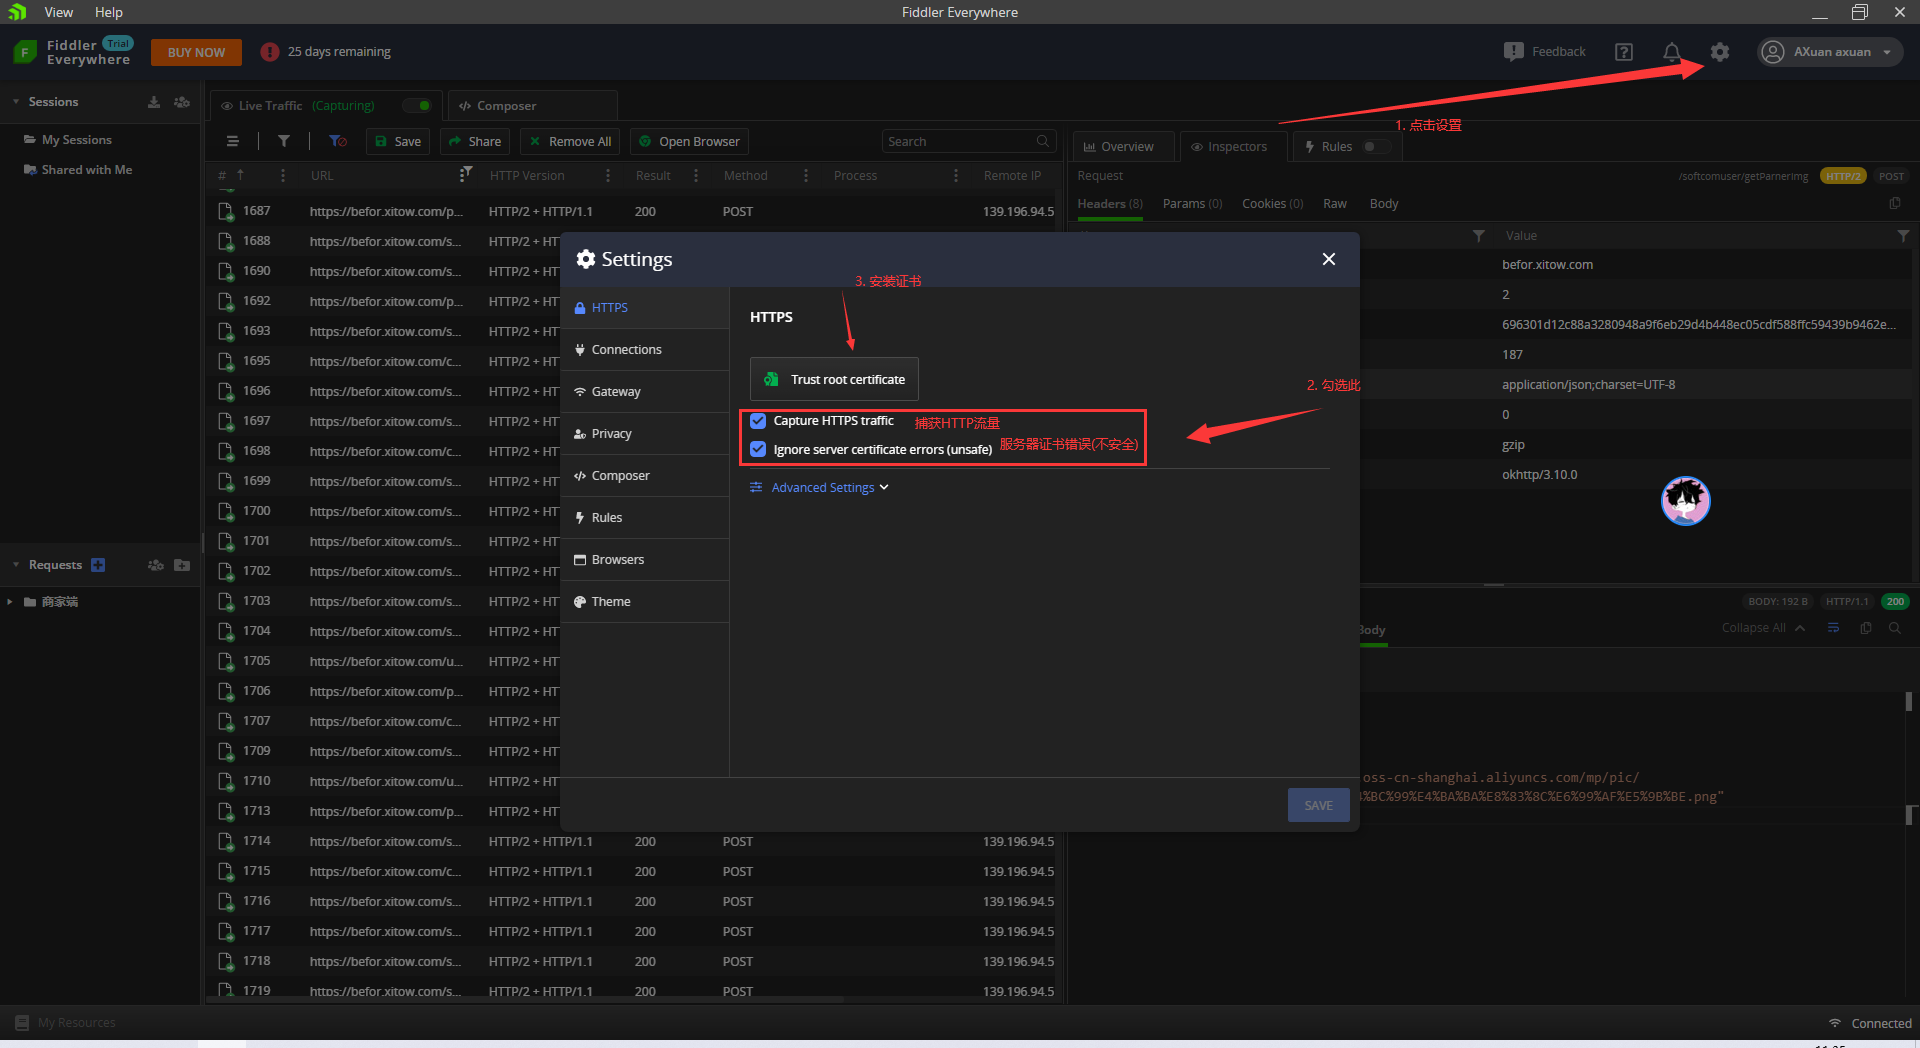The image size is (1920, 1048).
Task: Open the URL column options menu
Action: [462, 175]
